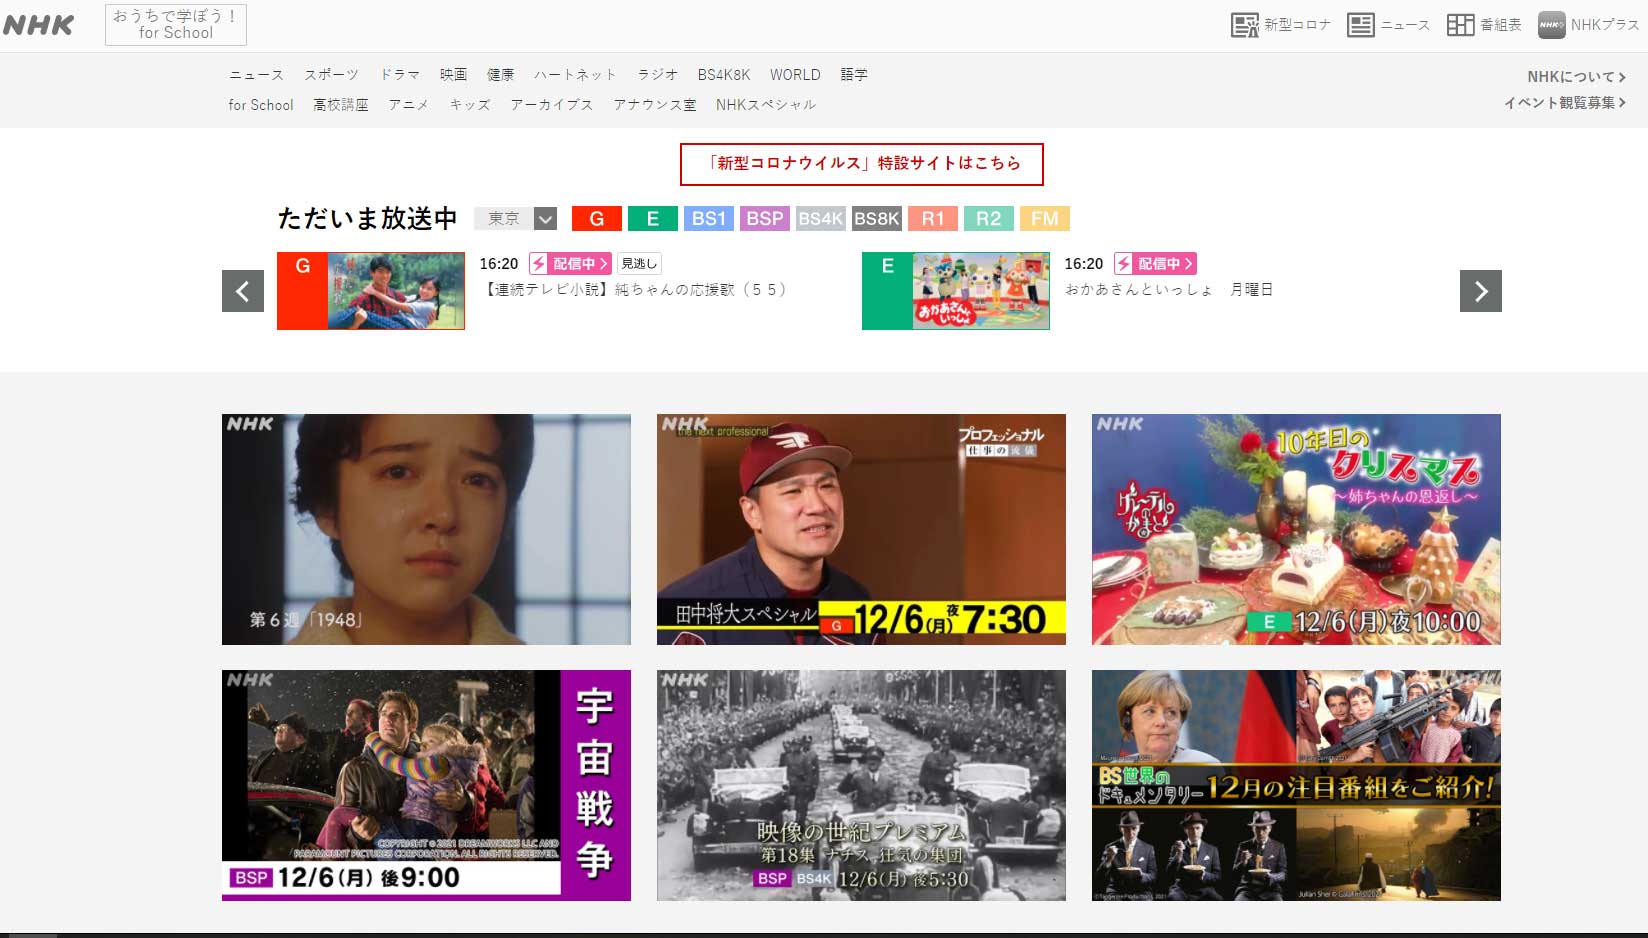This screenshot has width=1648, height=938.
Task: Open the 田中将大スペシャル feature card
Action: [x=861, y=529]
